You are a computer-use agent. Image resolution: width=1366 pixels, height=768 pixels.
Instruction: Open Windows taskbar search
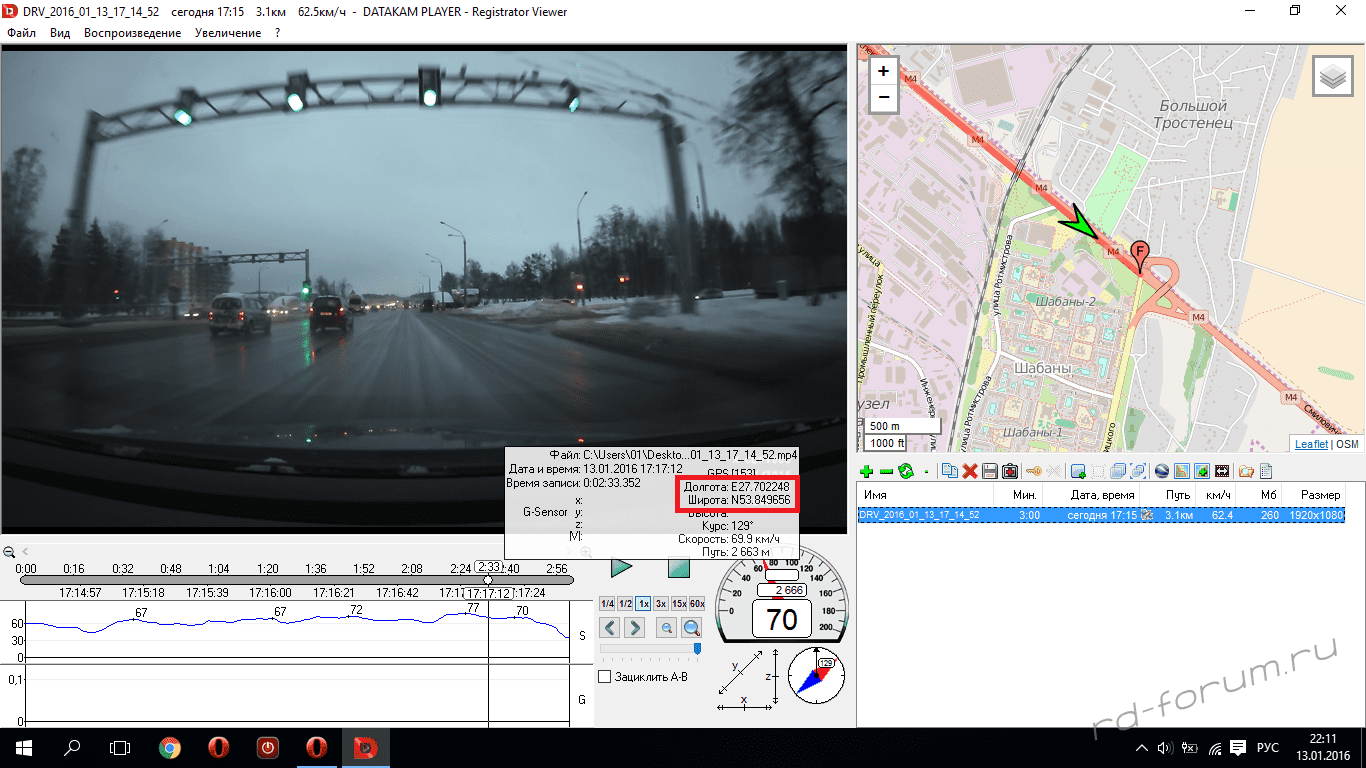click(72, 748)
